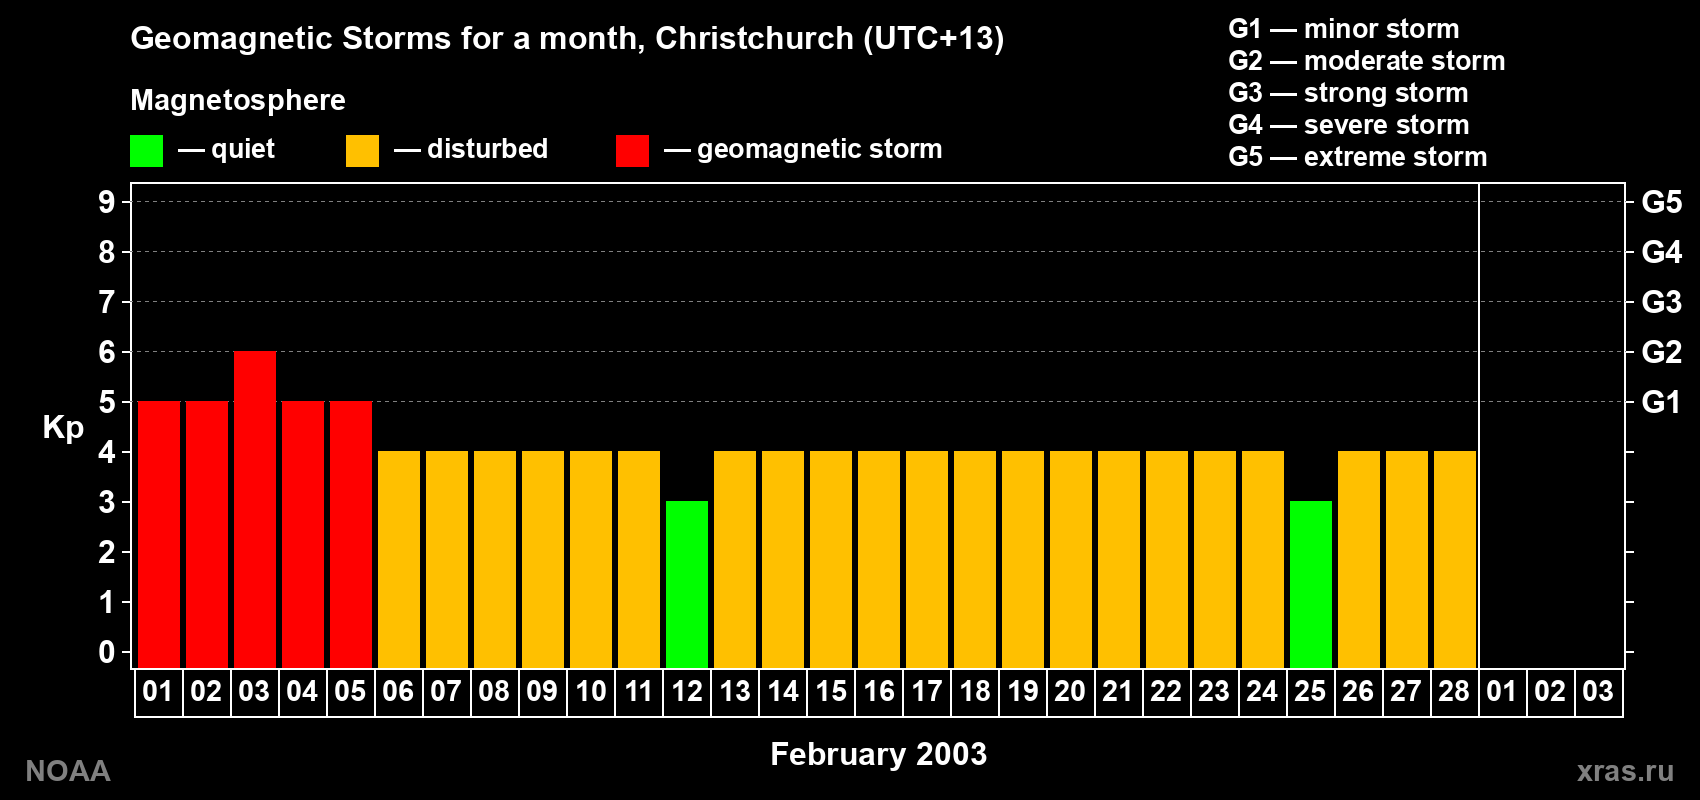The image size is (1700, 800).
Task: Click the next-month date label 03
Action: pos(1598,691)
